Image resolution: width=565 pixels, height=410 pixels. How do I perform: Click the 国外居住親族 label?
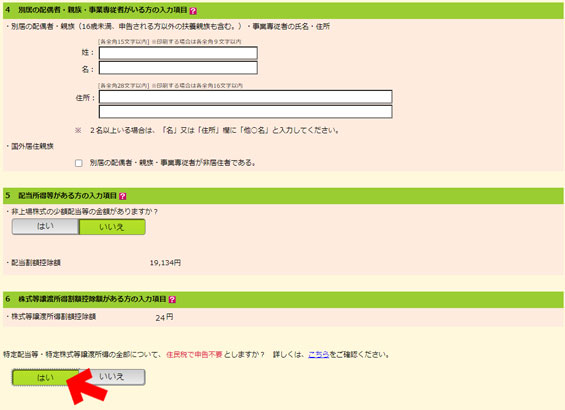point(32,146)
